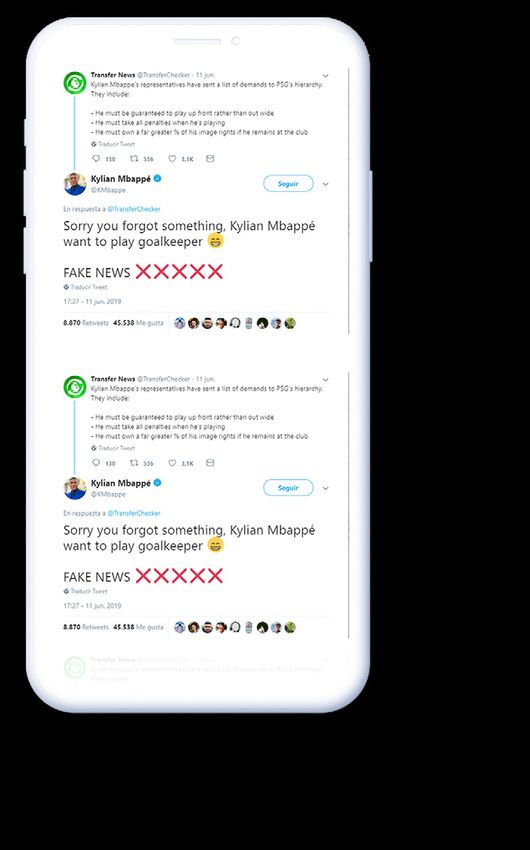The width and height of the screenshot is (530, 850).
Task: Click the heart icon in the lower tweet copy
Action: (x=172, y=463)
